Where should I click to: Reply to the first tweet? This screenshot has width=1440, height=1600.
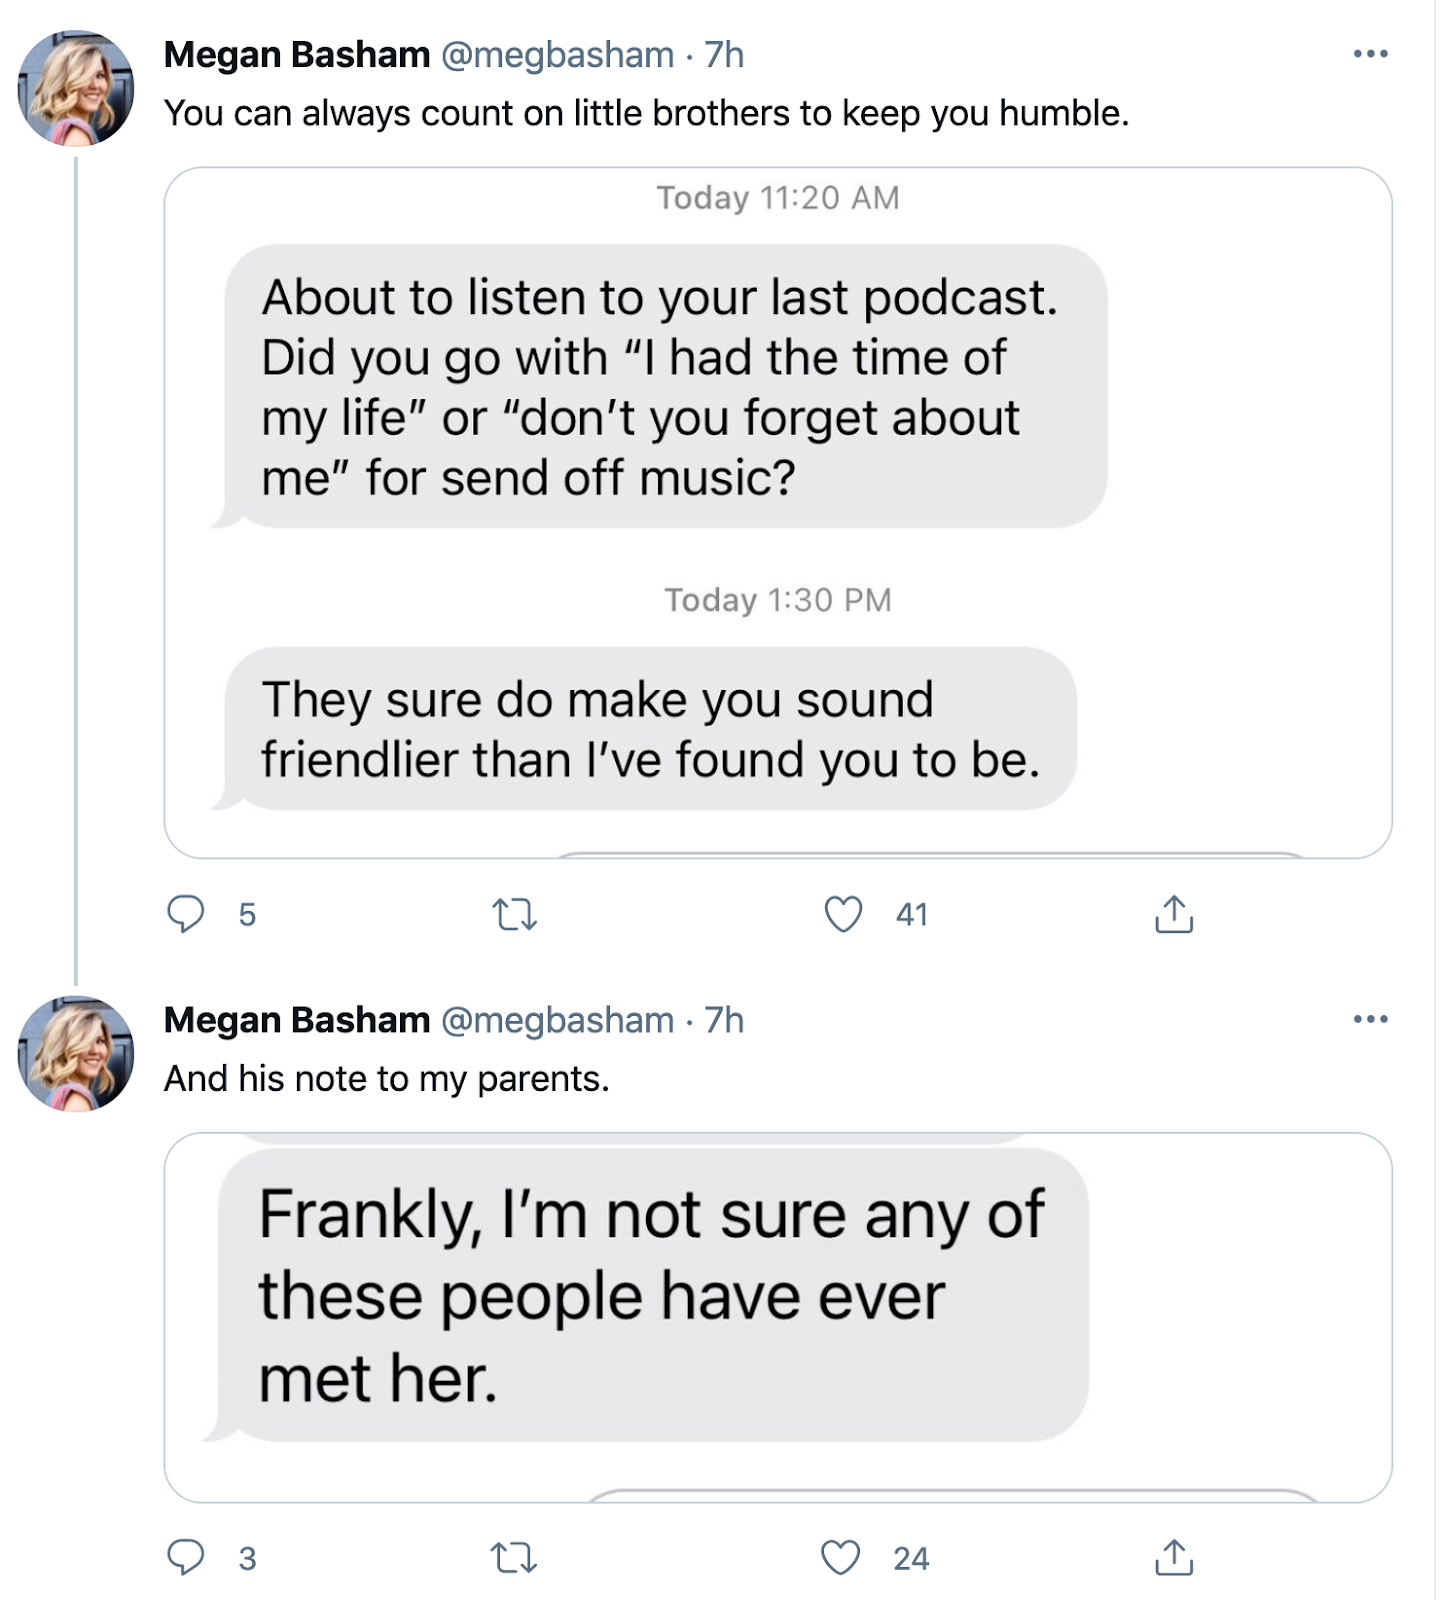click(x=186, y=914)
